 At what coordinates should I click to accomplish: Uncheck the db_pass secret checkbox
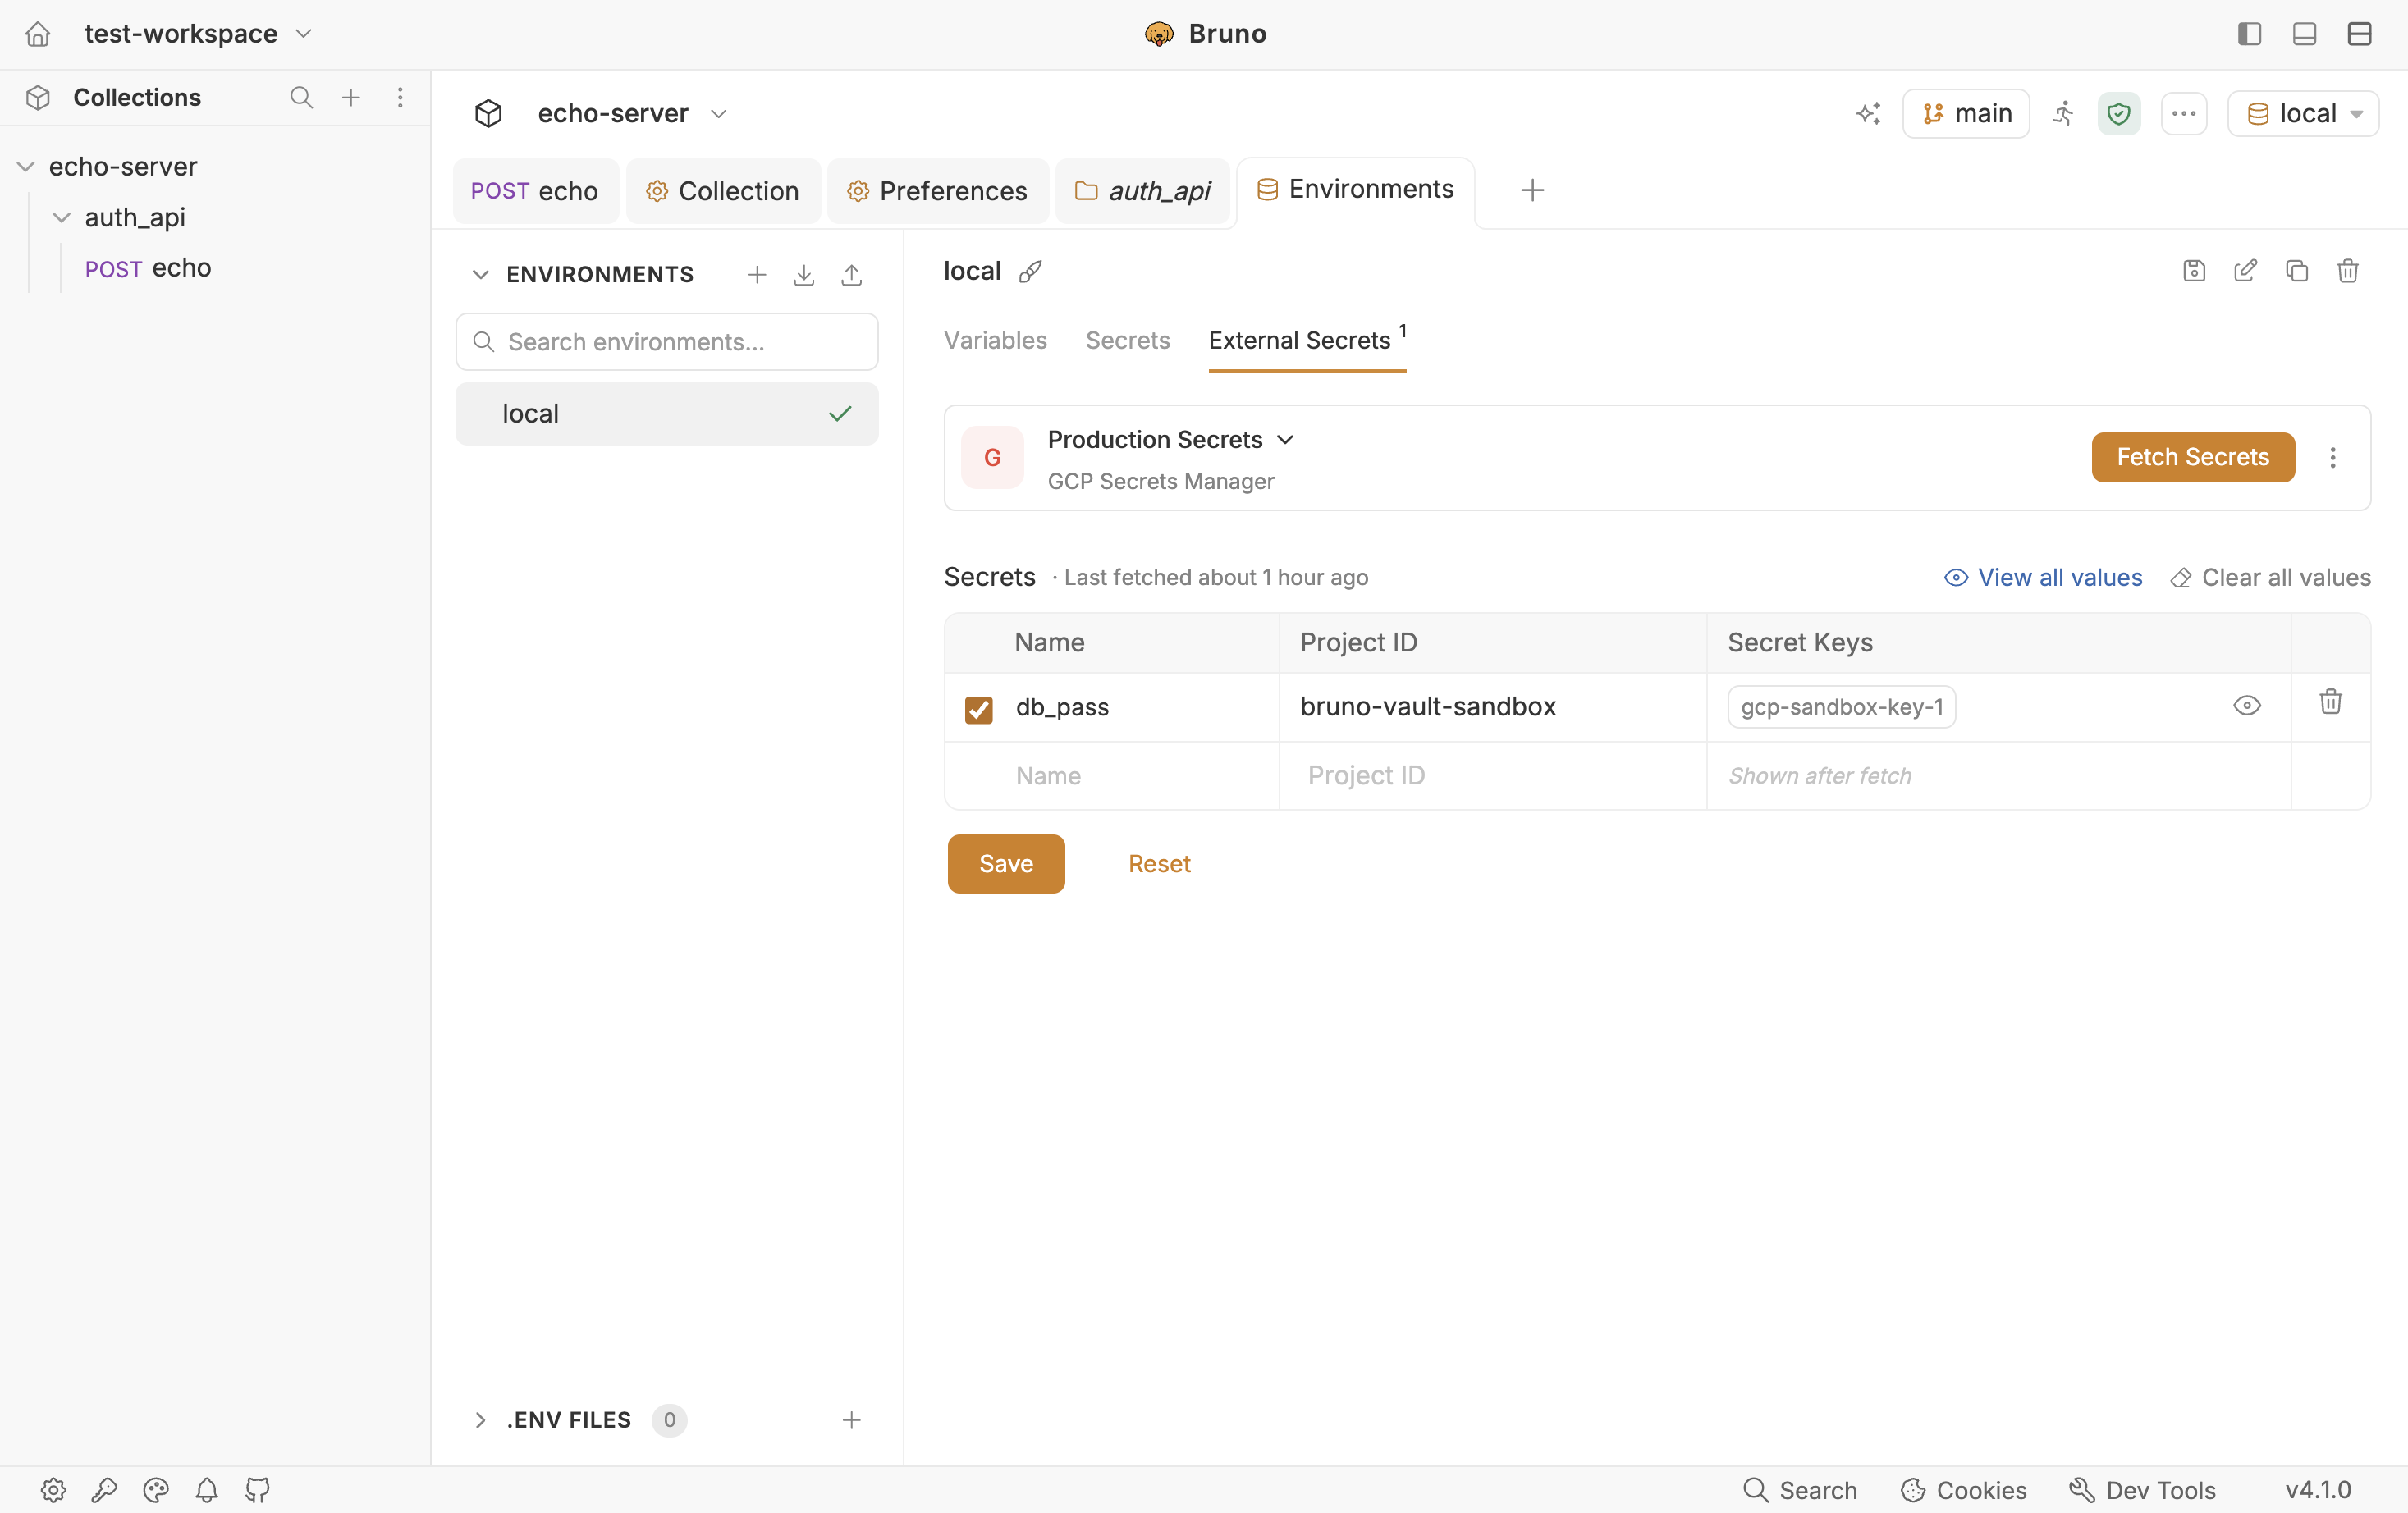coord(979,709)
